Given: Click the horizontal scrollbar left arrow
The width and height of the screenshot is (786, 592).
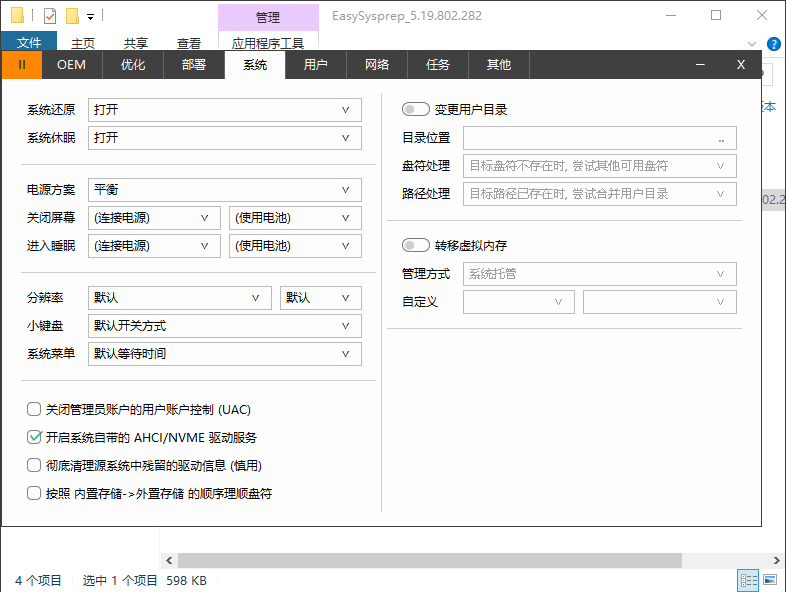Looking at the screenshot, I should coord(169,561).
